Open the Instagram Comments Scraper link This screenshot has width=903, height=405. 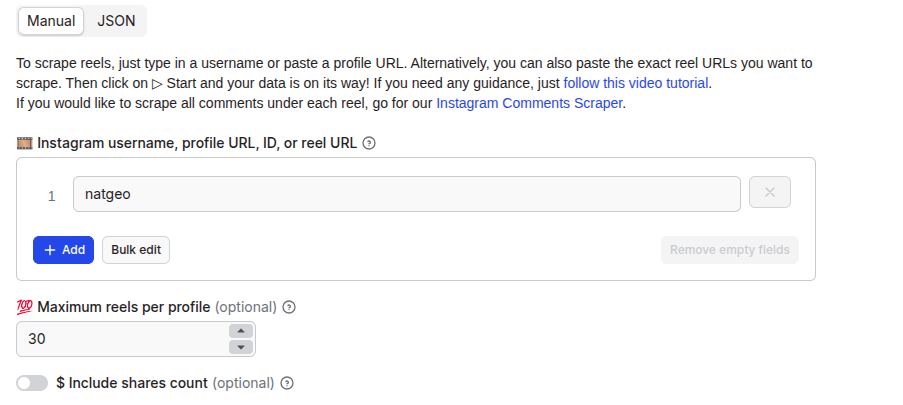(530, 103)
